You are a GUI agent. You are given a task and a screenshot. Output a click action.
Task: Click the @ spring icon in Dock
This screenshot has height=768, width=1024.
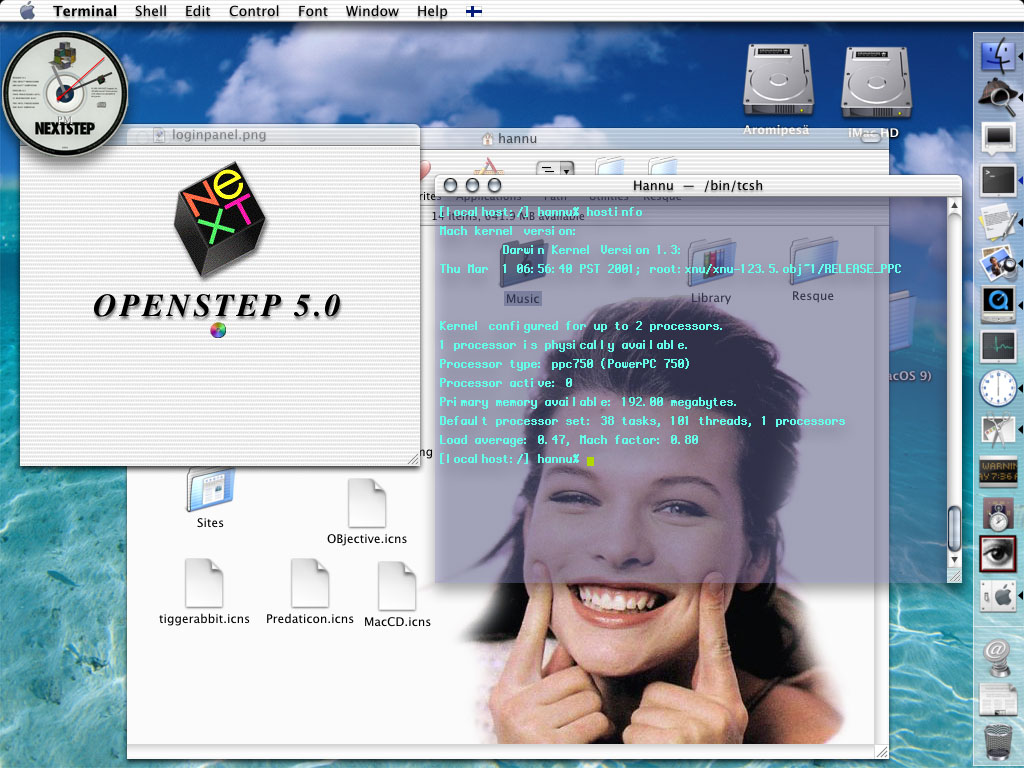point(997,658)
